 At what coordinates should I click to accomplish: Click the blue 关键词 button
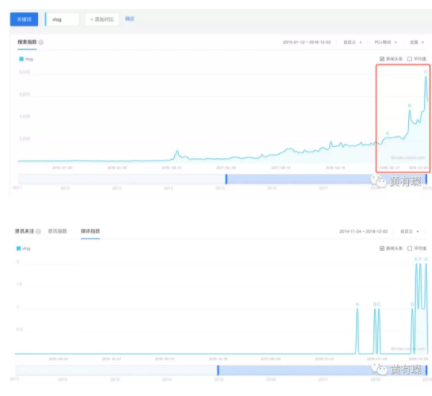[24, 19]
